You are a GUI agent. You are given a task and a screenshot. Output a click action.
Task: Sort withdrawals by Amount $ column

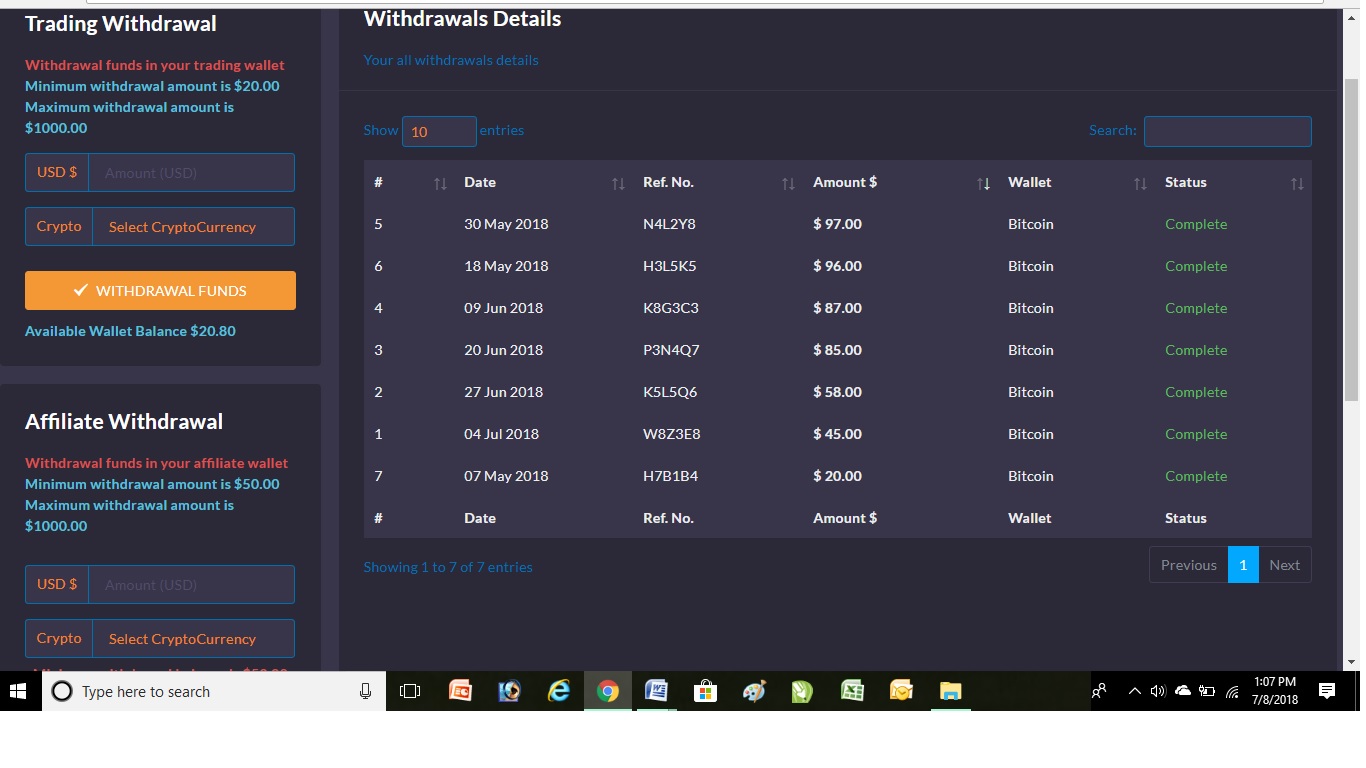tap(900, 182)
